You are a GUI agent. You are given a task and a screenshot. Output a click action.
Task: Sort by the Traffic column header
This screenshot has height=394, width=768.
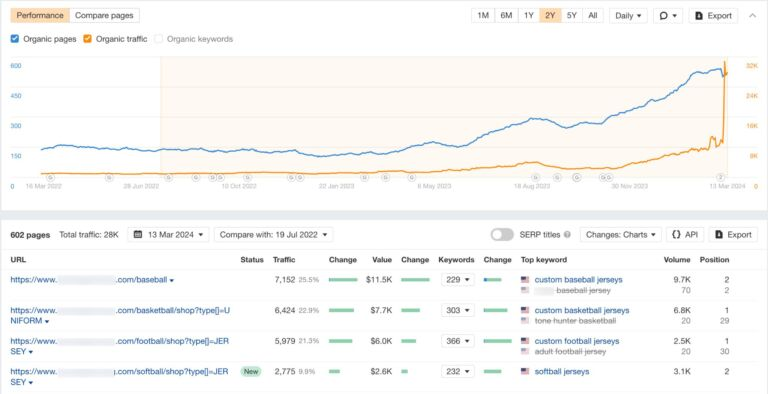click(284, 260)
